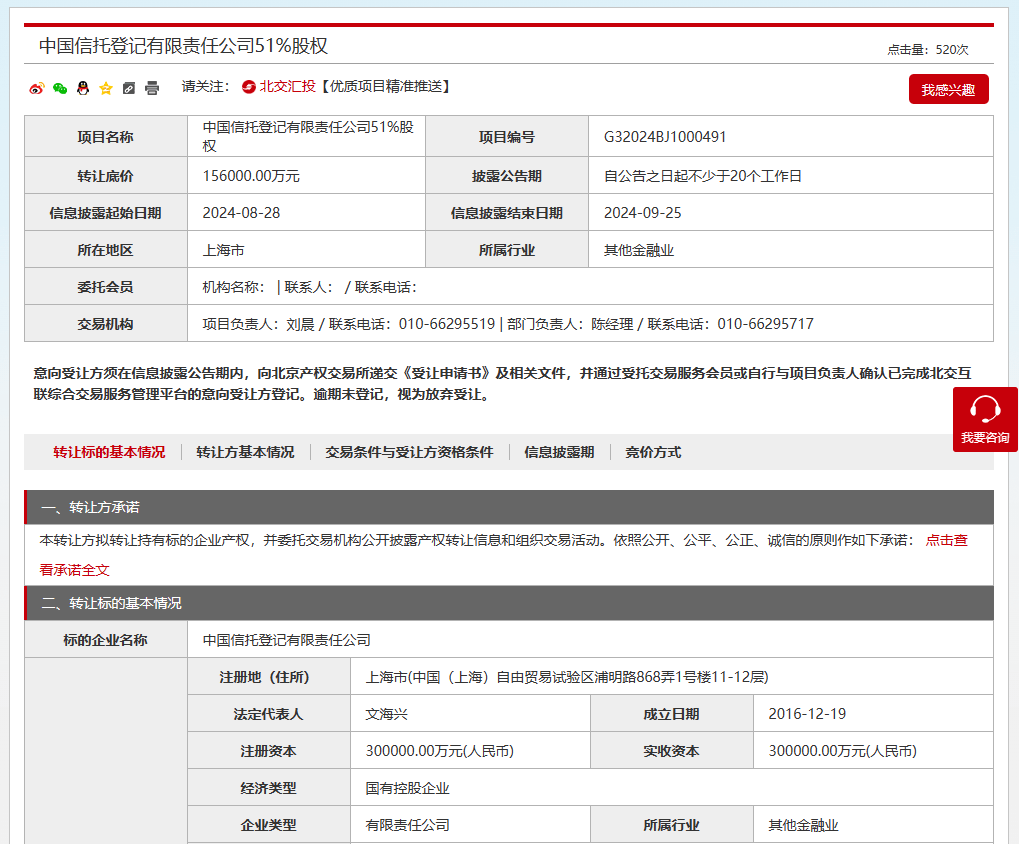Print the page with printer icon
Image resolution: width=1019 pixels, height=844 pixels.
pyautogui.click(x=152, y=88)
